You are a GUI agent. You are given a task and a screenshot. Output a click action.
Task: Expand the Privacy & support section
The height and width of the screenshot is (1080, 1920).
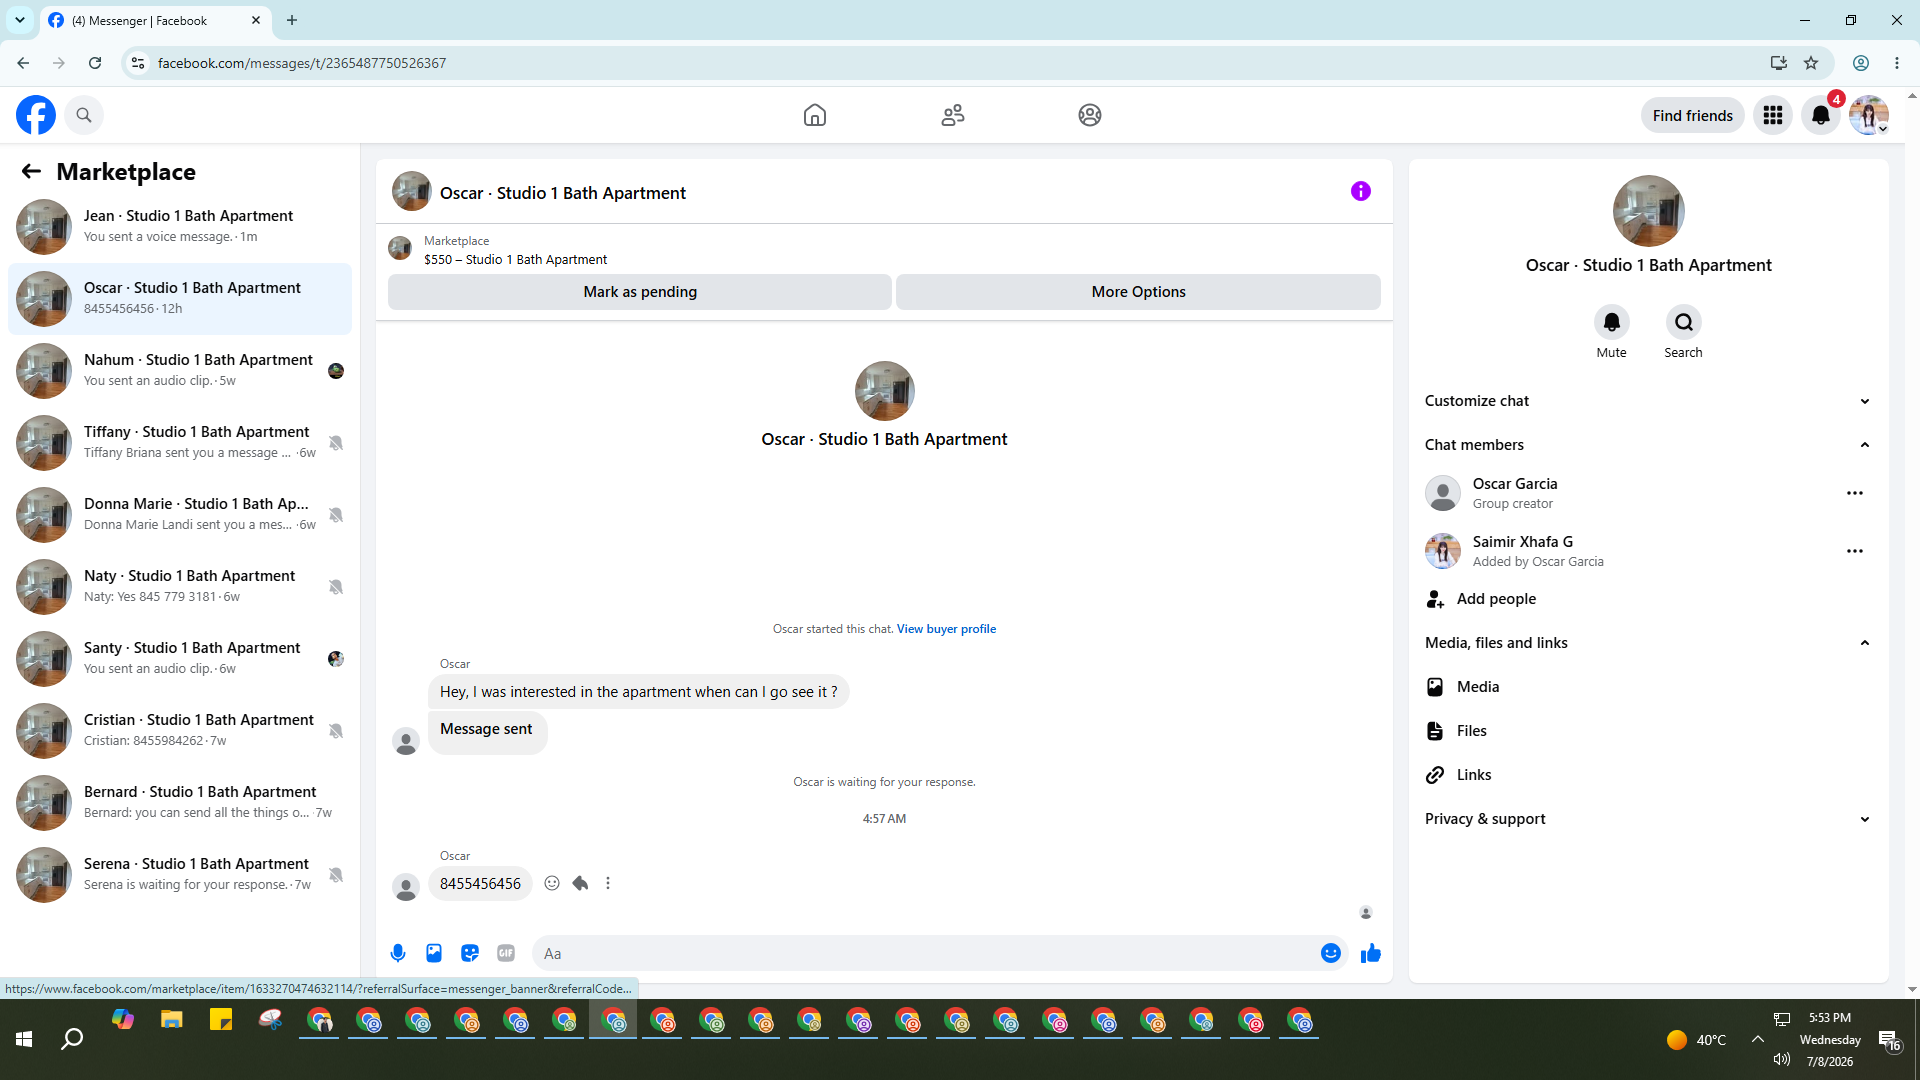tap(1648, 819)
